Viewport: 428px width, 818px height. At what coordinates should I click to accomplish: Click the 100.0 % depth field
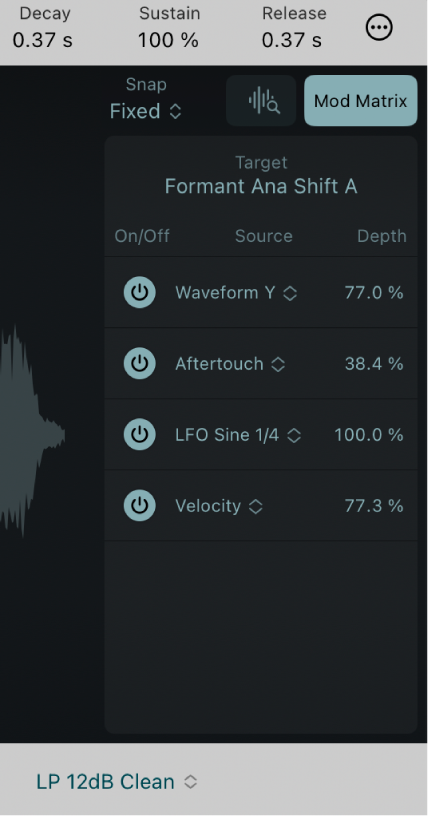pyautogui.click(x=368, y=435)
